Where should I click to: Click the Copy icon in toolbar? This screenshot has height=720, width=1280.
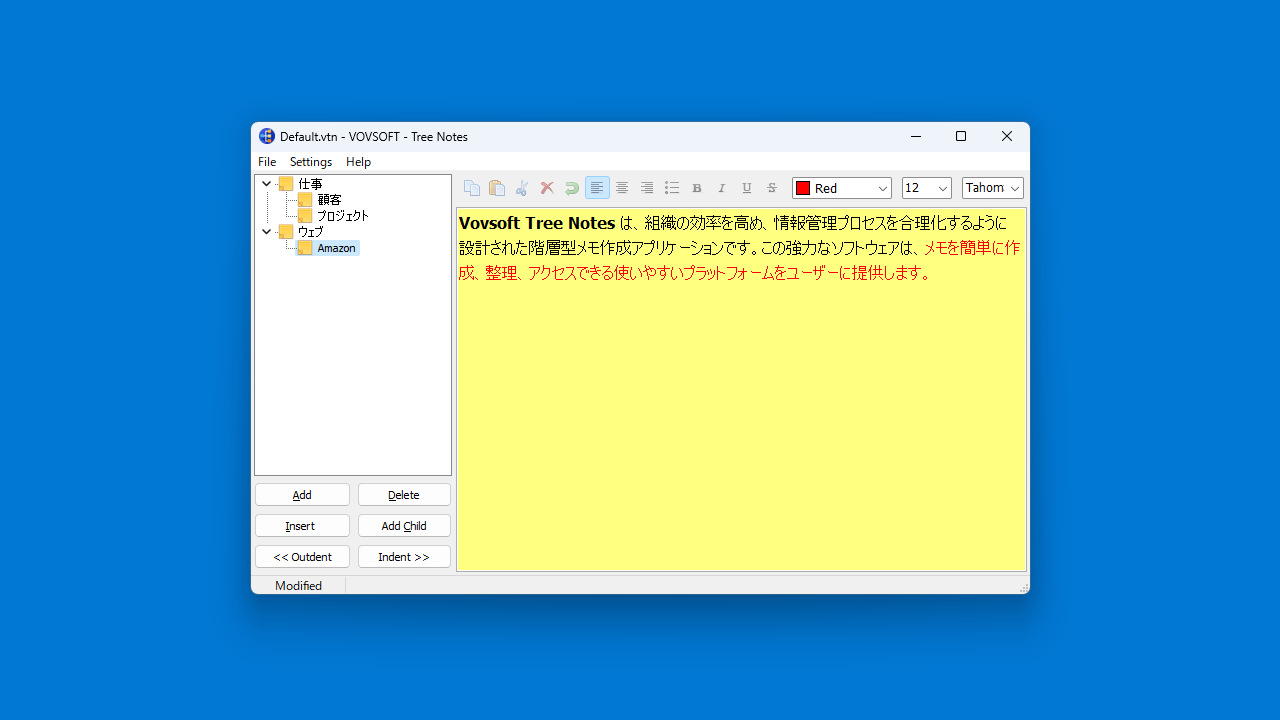(x=472, y=188)
